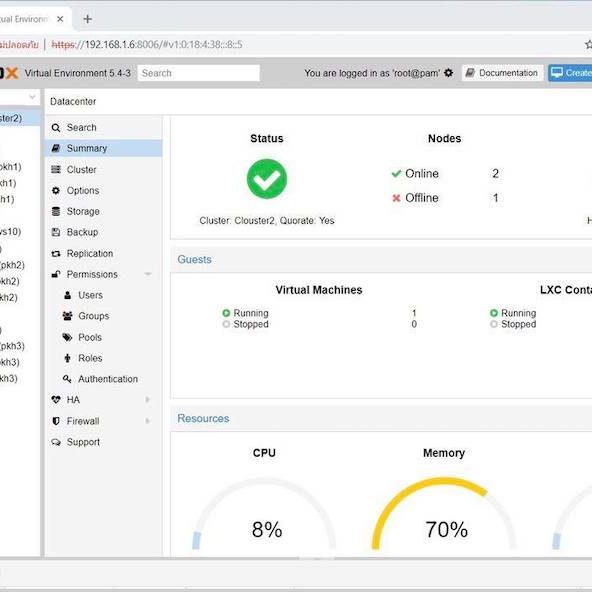Open the Cluster menu item
Screen dimensions: 592x592
pos(103,170)
